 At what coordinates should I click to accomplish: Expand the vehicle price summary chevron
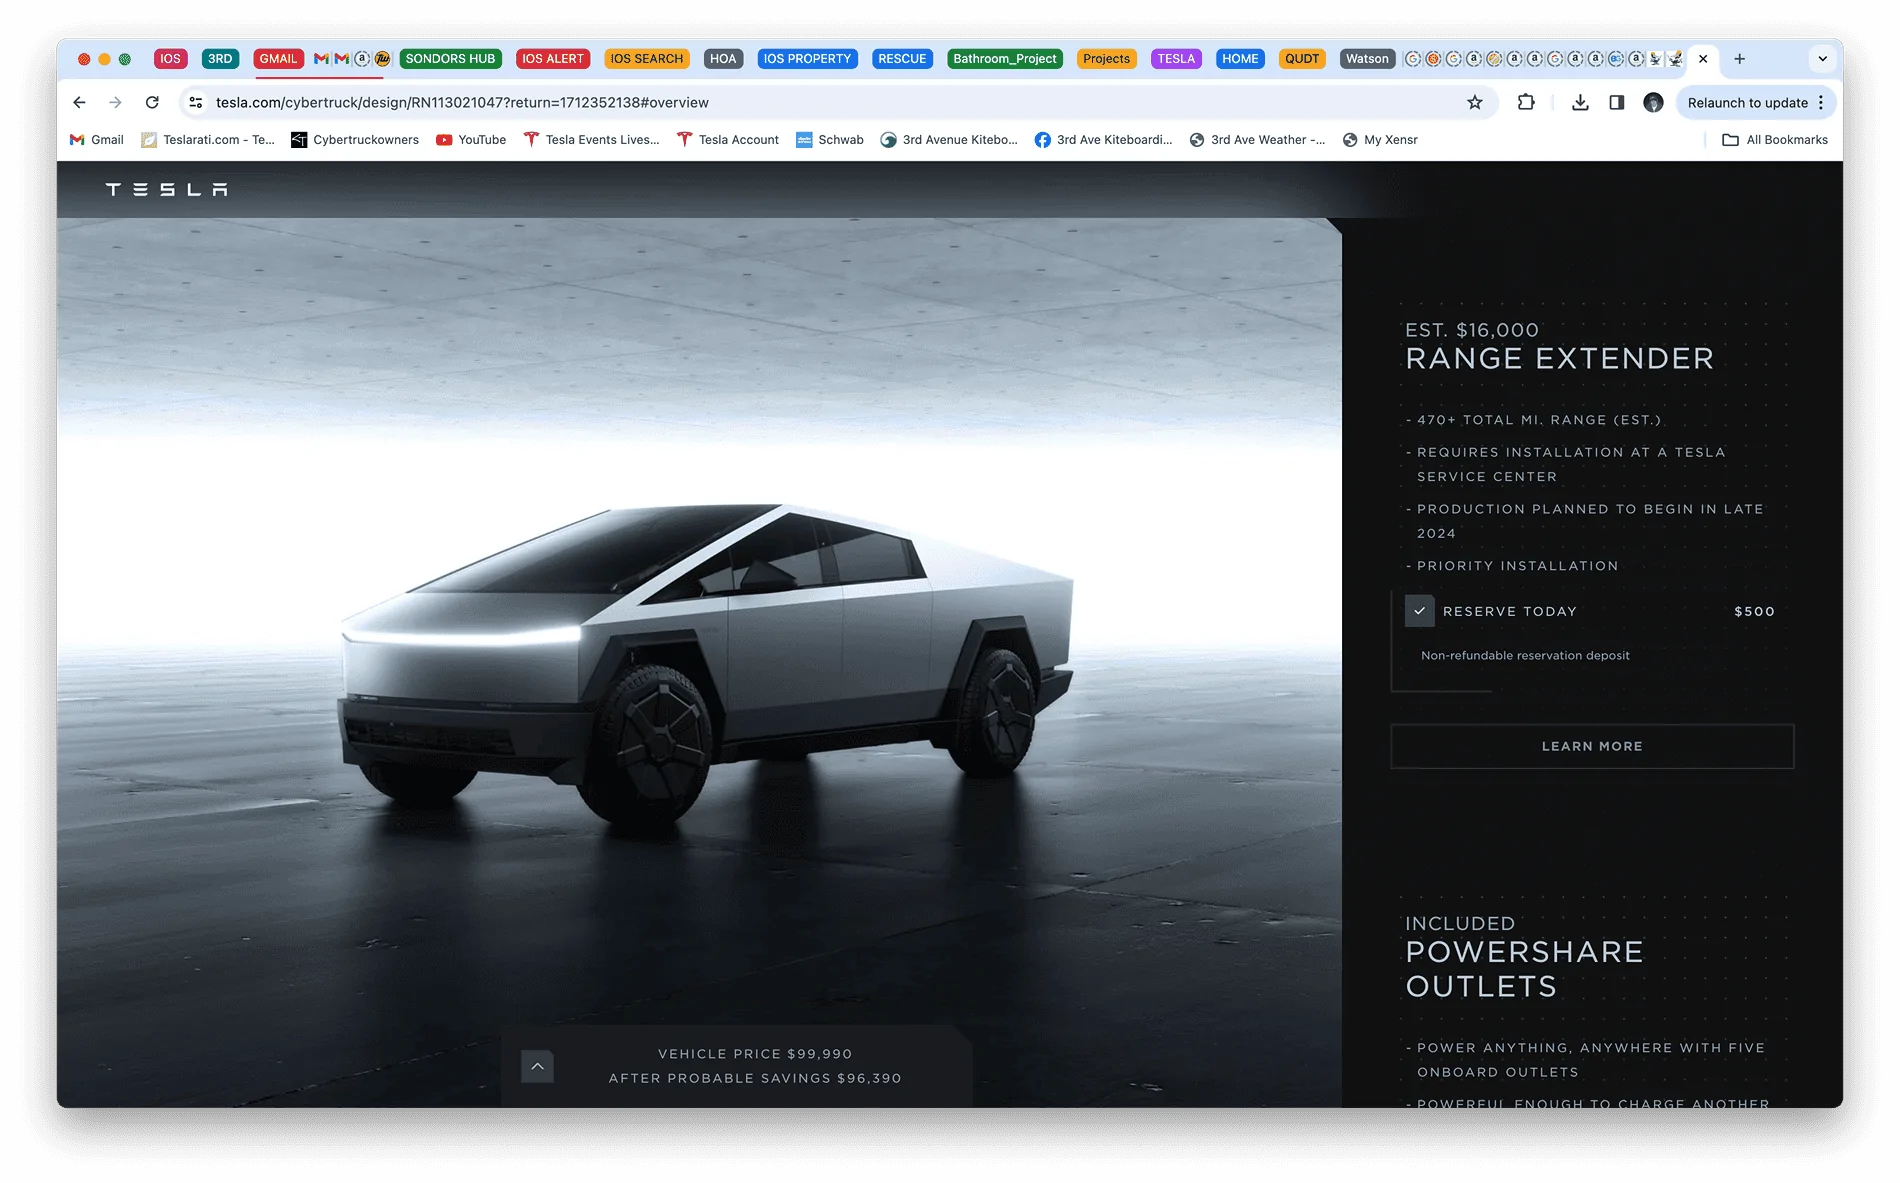tap(537, 1066)
